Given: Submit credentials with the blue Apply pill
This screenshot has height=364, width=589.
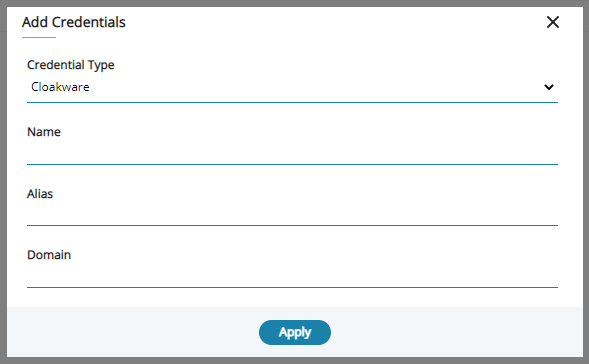Looking at the screenshot, I should pyautogui.click(x=295, y=332).
